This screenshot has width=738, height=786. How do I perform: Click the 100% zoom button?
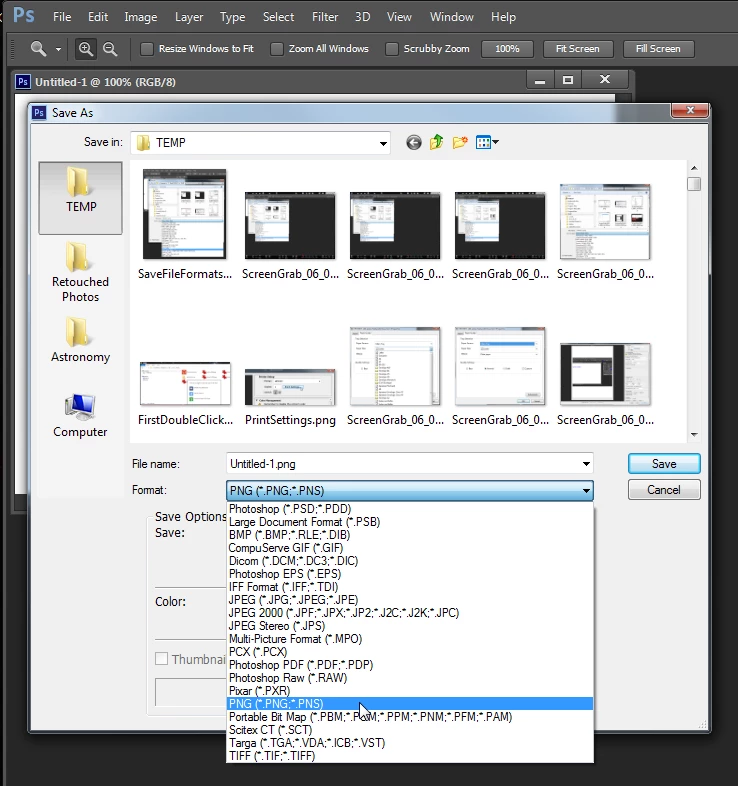coord(507,49)
